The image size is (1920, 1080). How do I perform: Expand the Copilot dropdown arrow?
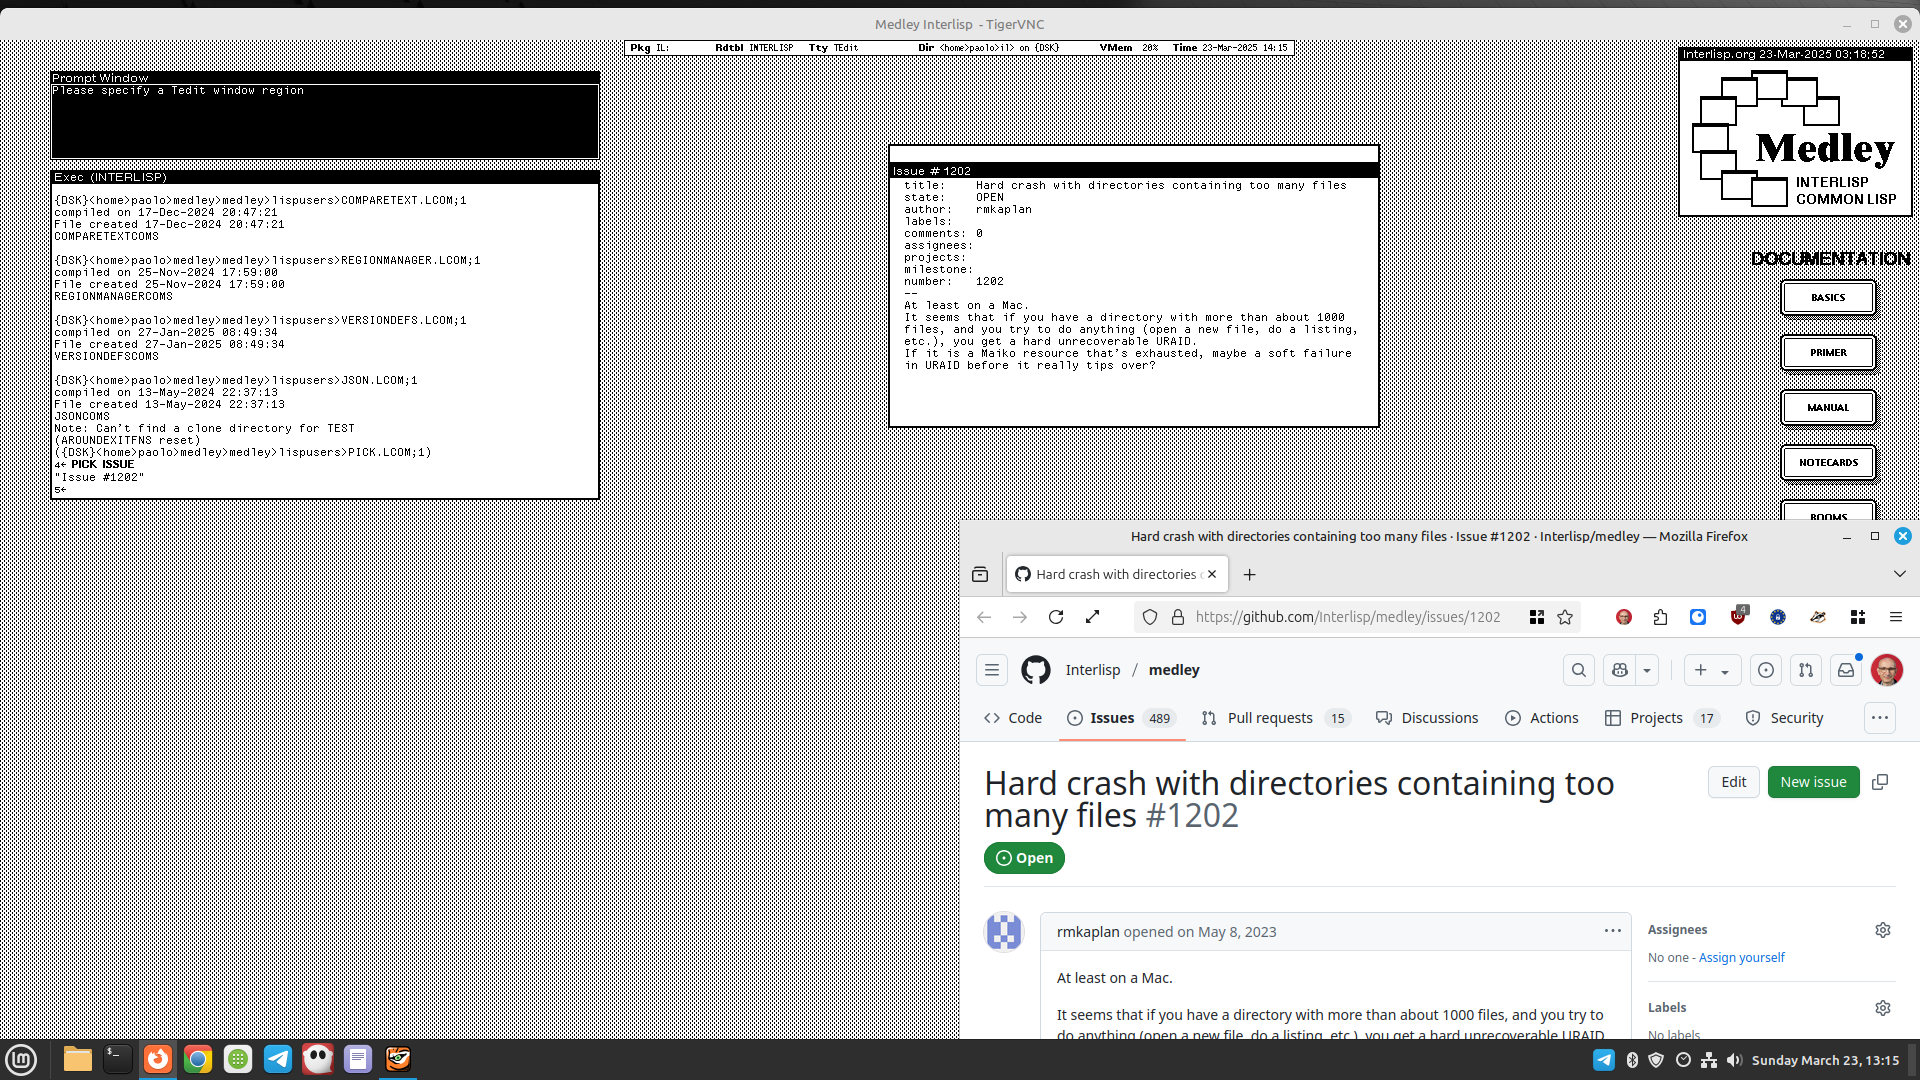1647,670
